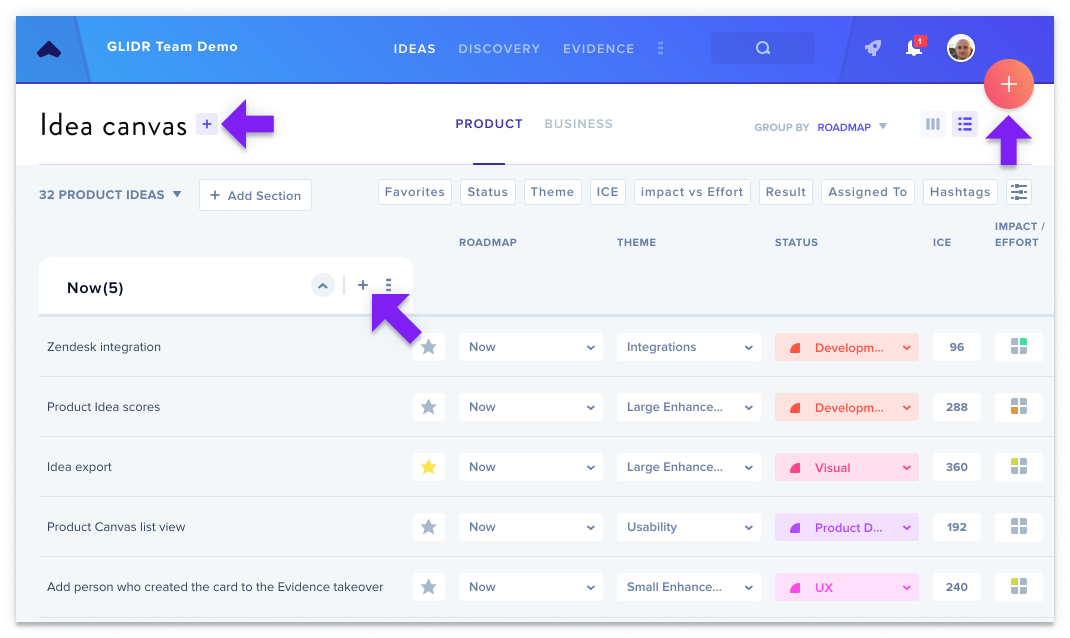Open column settings sliders icon
1070x638 pixels.
[1019, 192]
